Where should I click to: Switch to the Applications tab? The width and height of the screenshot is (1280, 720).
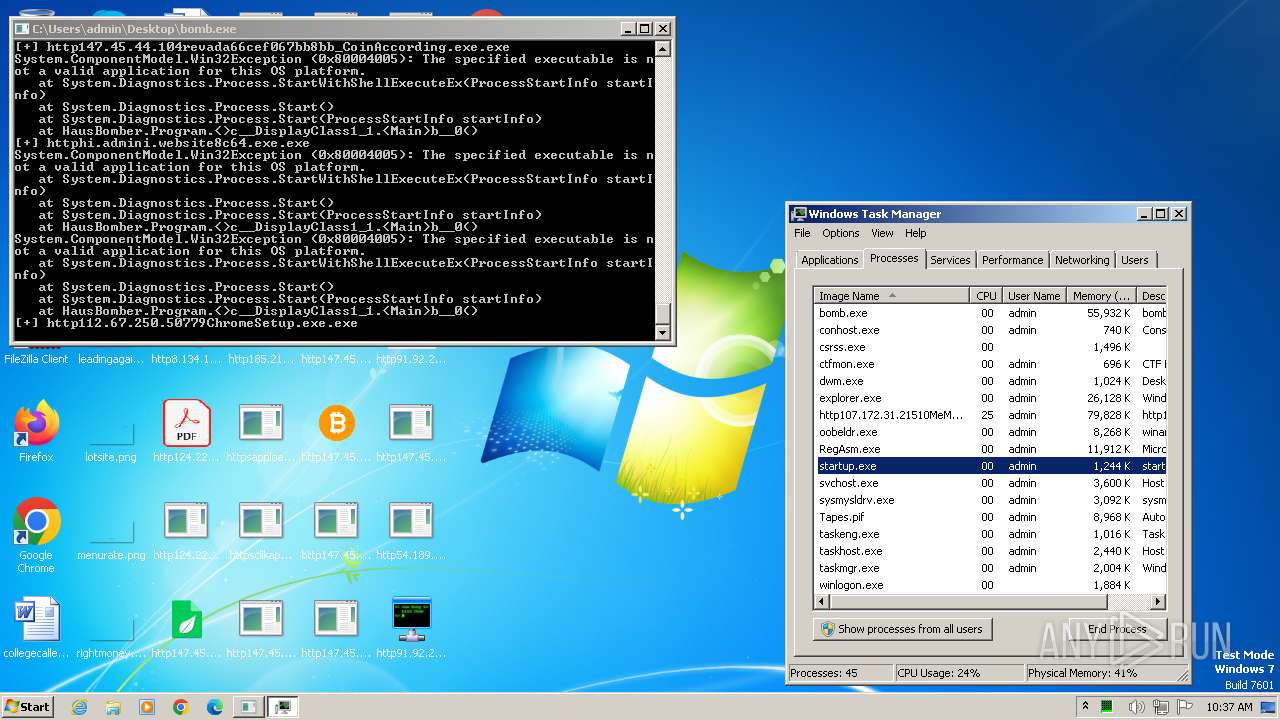pos(830,260)
